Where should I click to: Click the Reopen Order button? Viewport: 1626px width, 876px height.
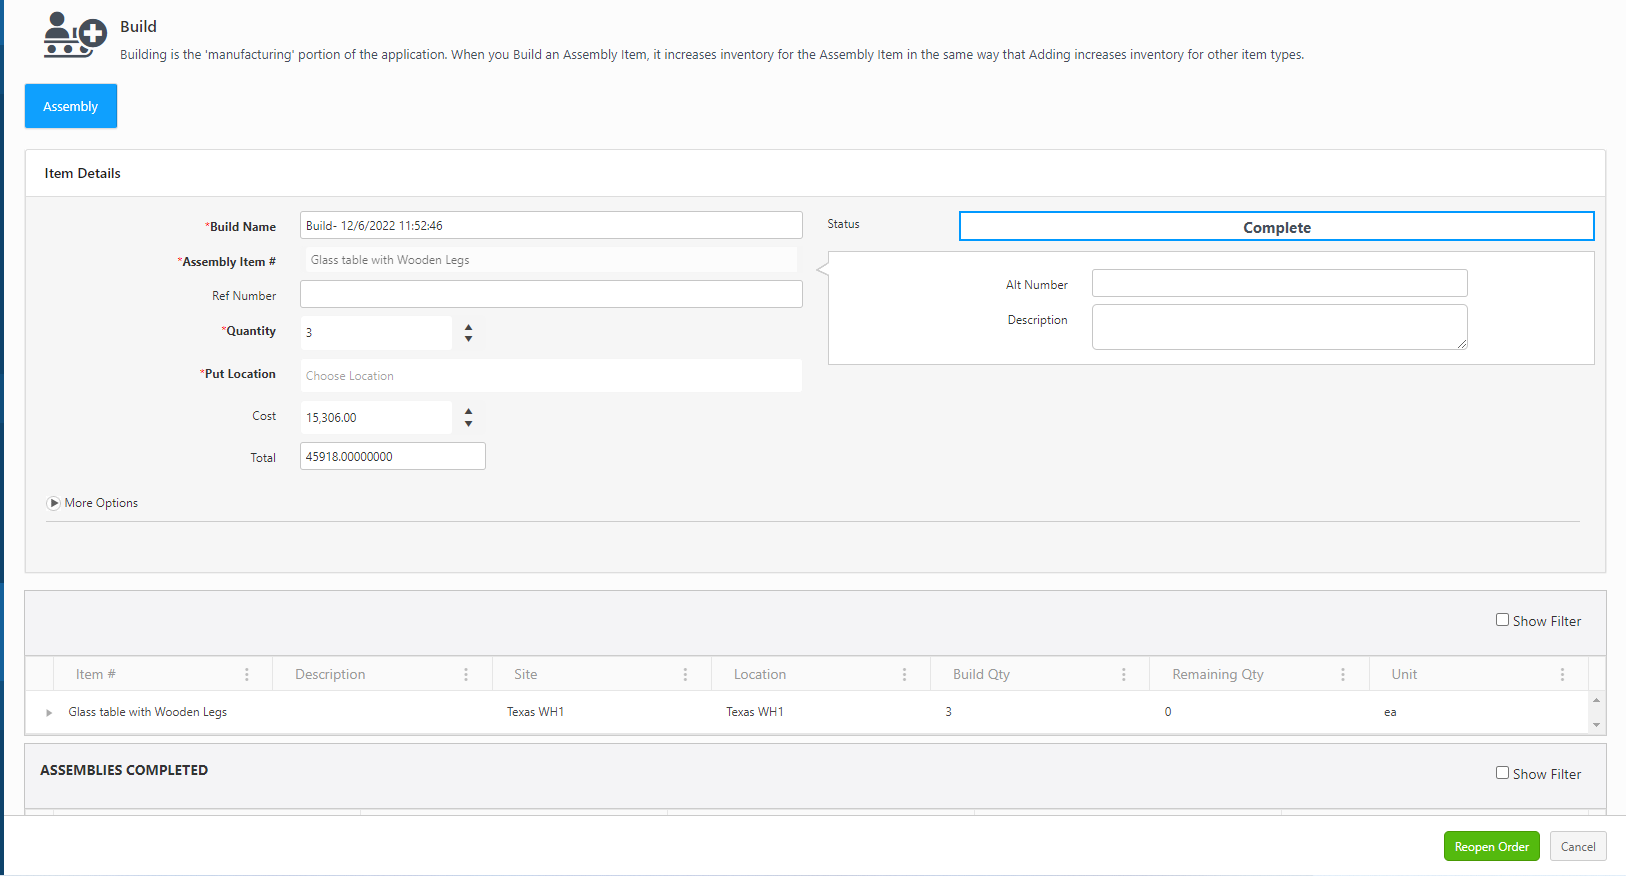(1491, 847)
